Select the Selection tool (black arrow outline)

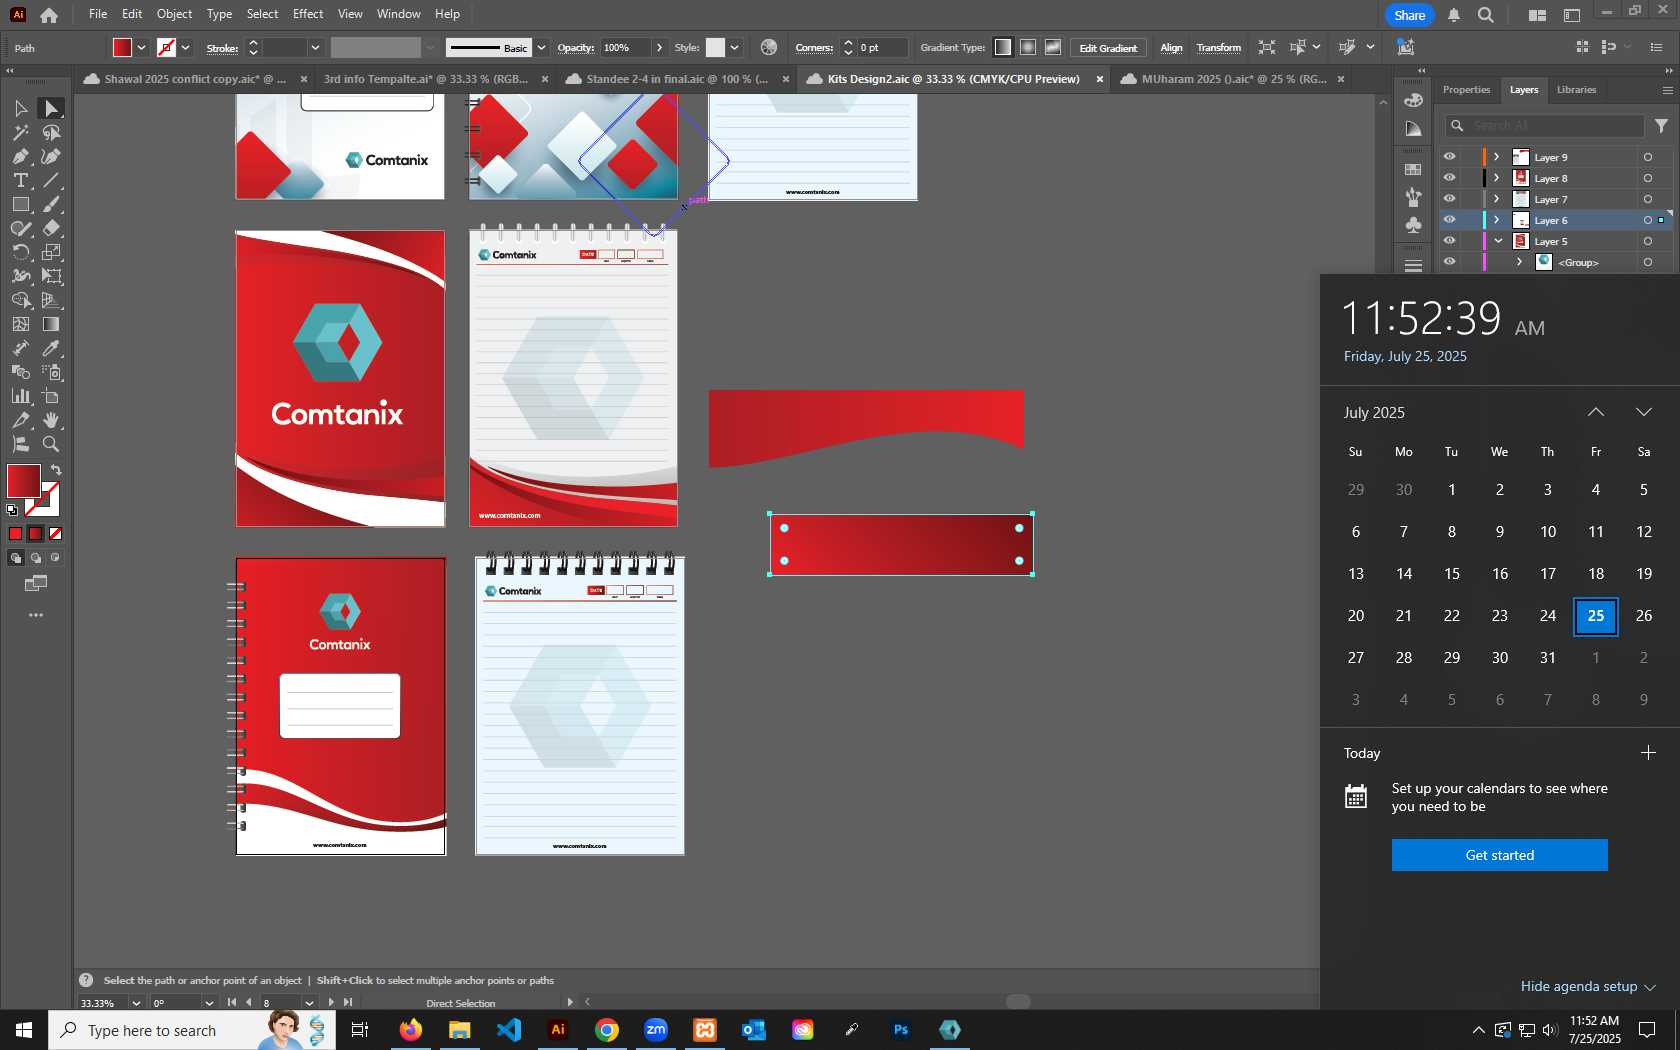(20, 108)
